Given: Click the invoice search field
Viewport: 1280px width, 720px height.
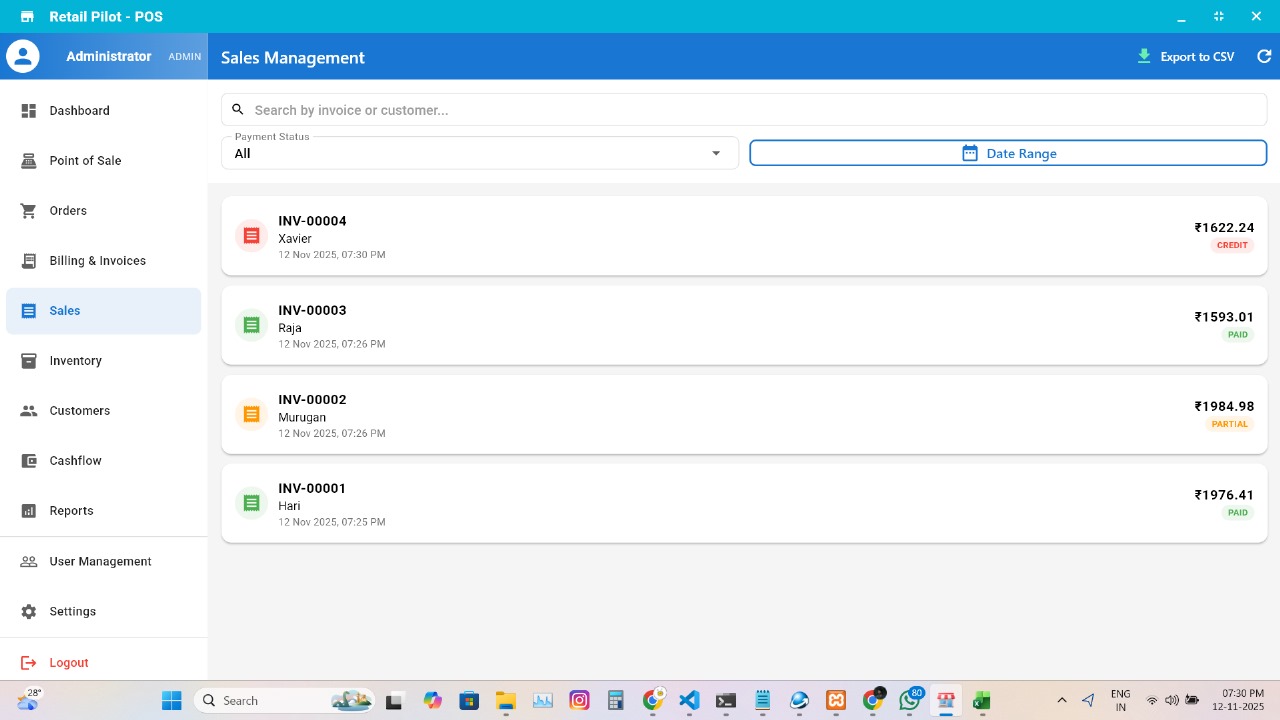Looking at the screenshot, I should coord(744,110).
